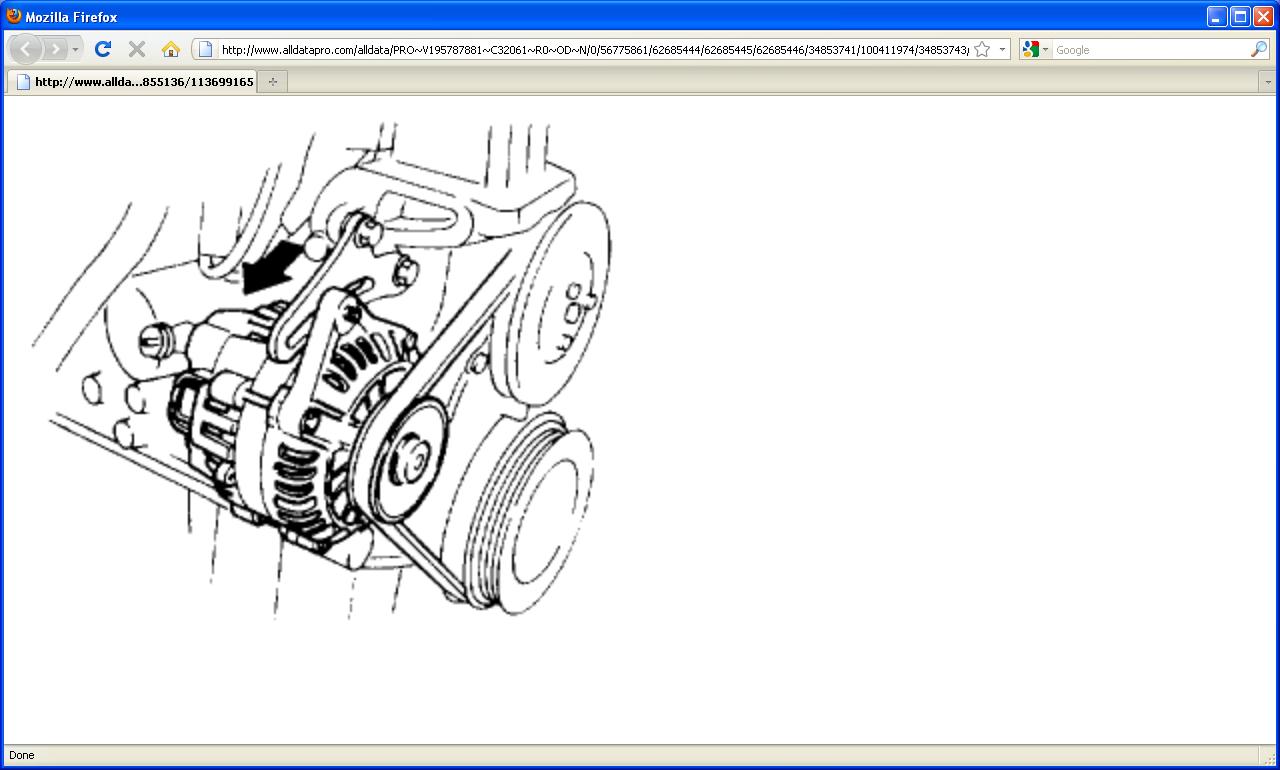
Task: Choose a search engine from Google icon
Action: pos(1035,49)
